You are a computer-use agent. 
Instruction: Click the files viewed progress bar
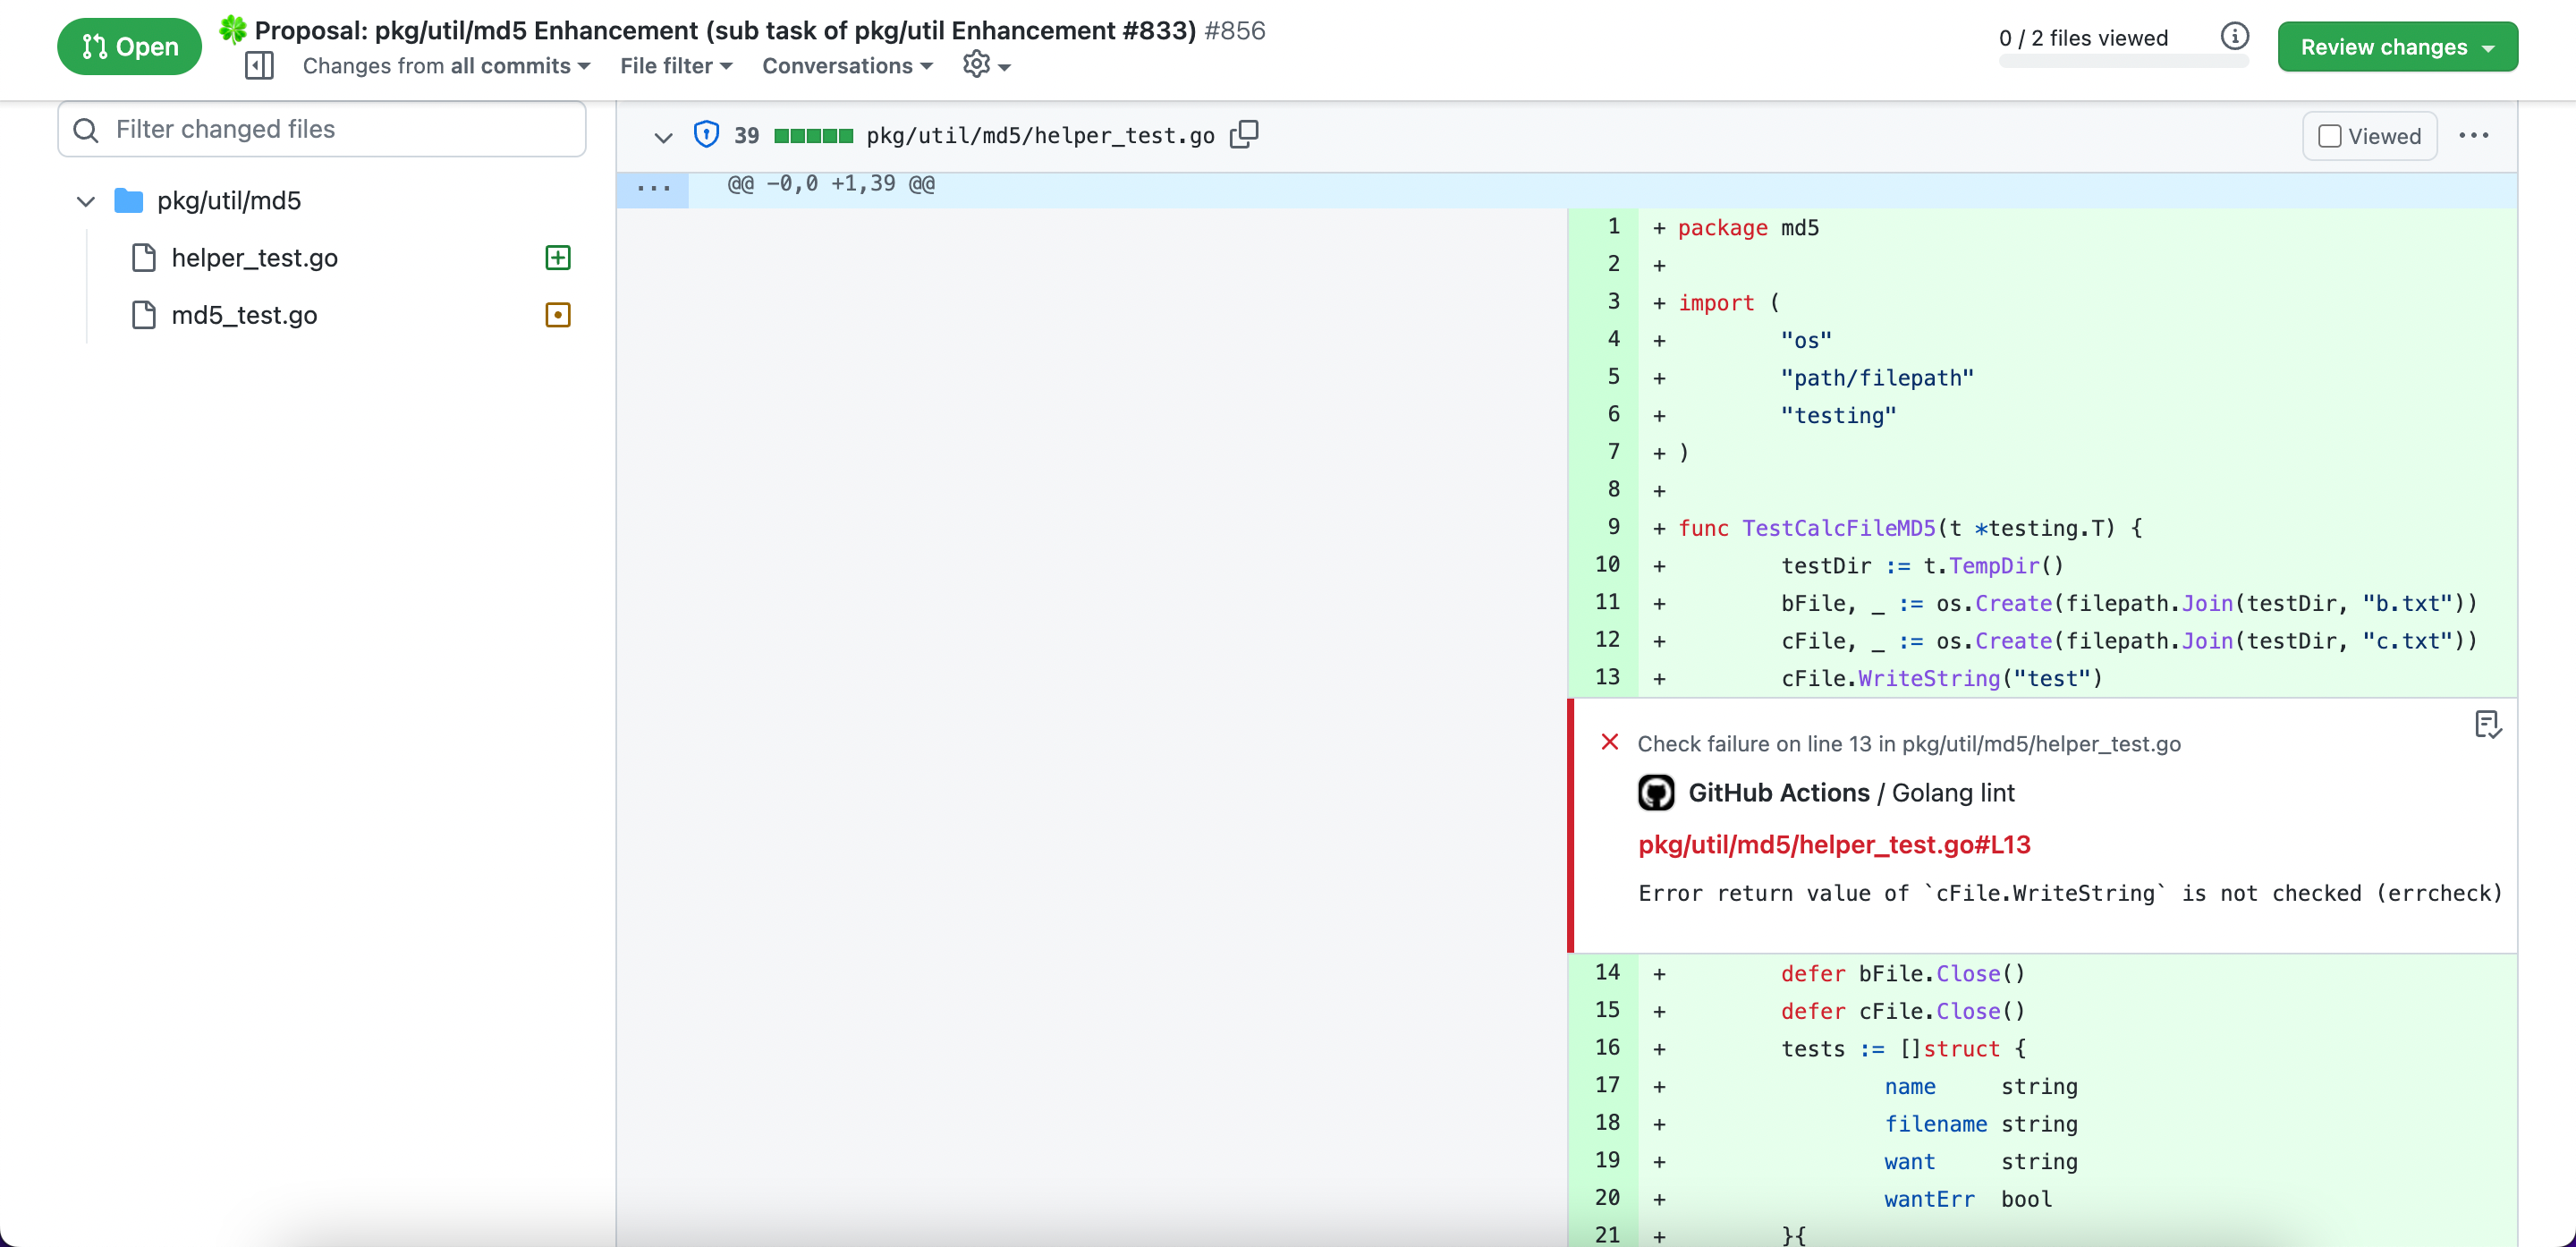tap(2123, 62)
